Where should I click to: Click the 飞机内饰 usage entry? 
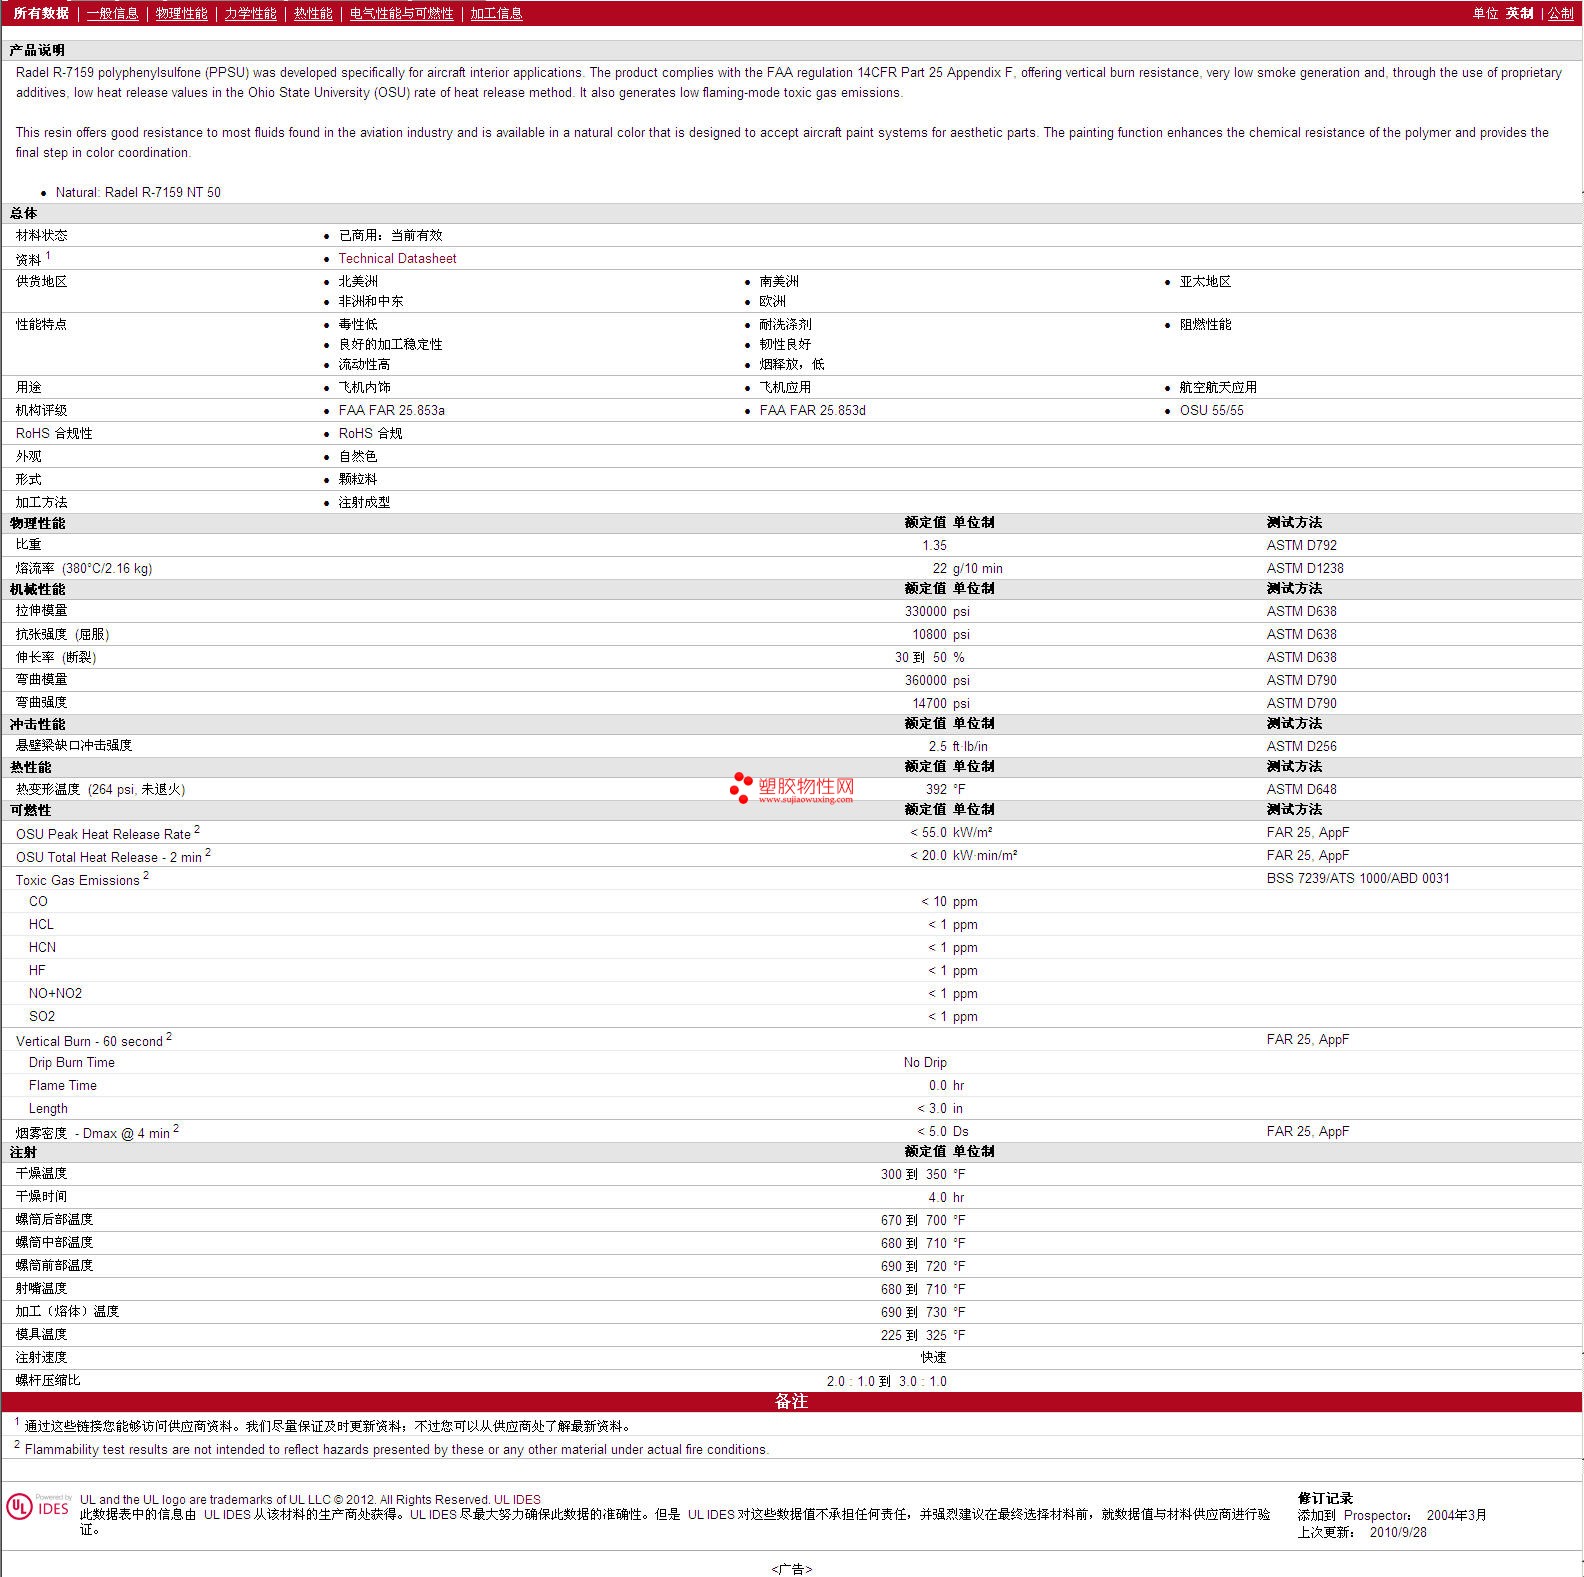coord(364,387)
